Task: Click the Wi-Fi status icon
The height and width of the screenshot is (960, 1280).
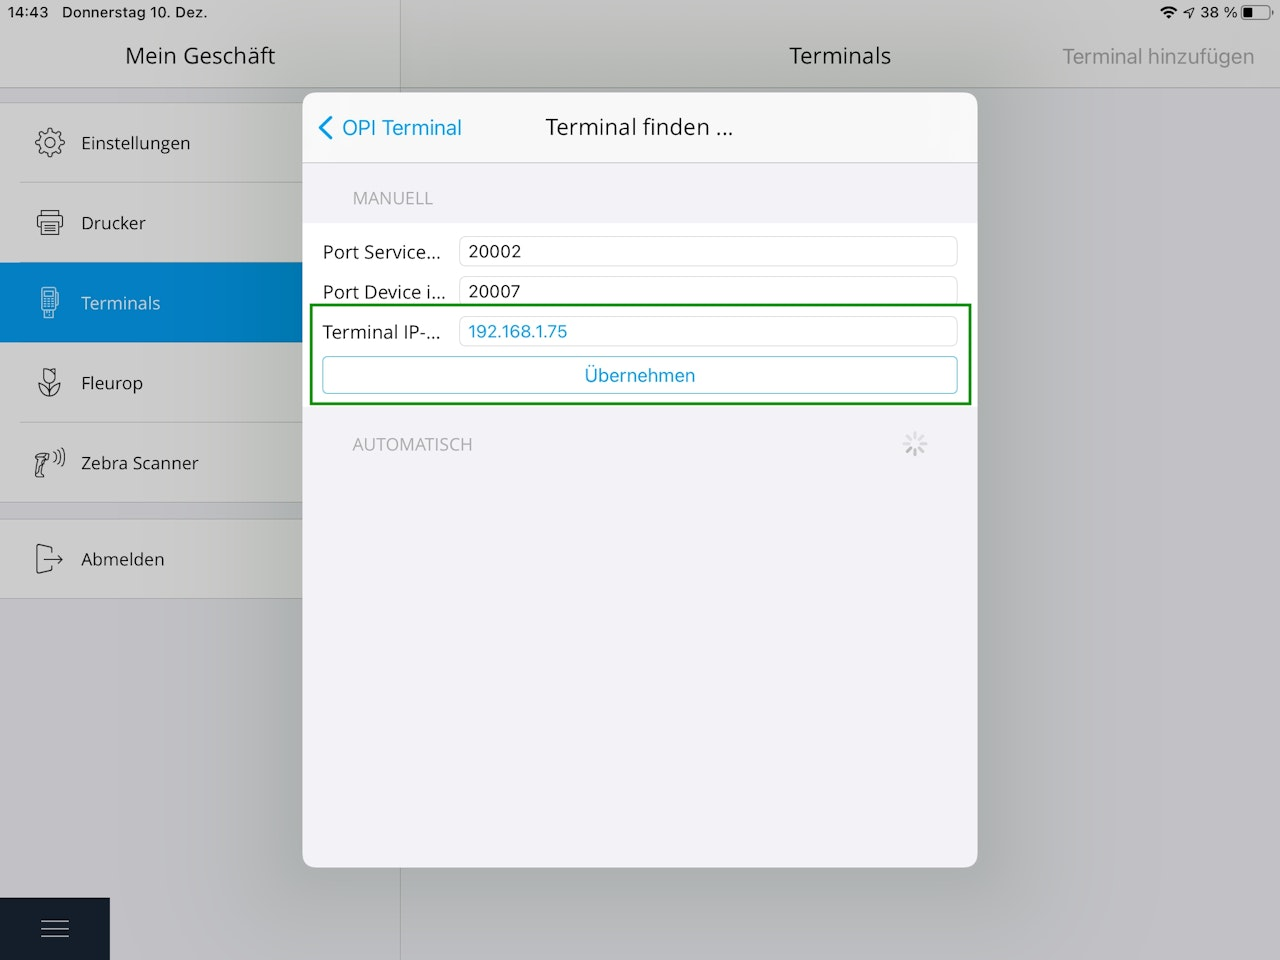Action: tap(1168, 12)
